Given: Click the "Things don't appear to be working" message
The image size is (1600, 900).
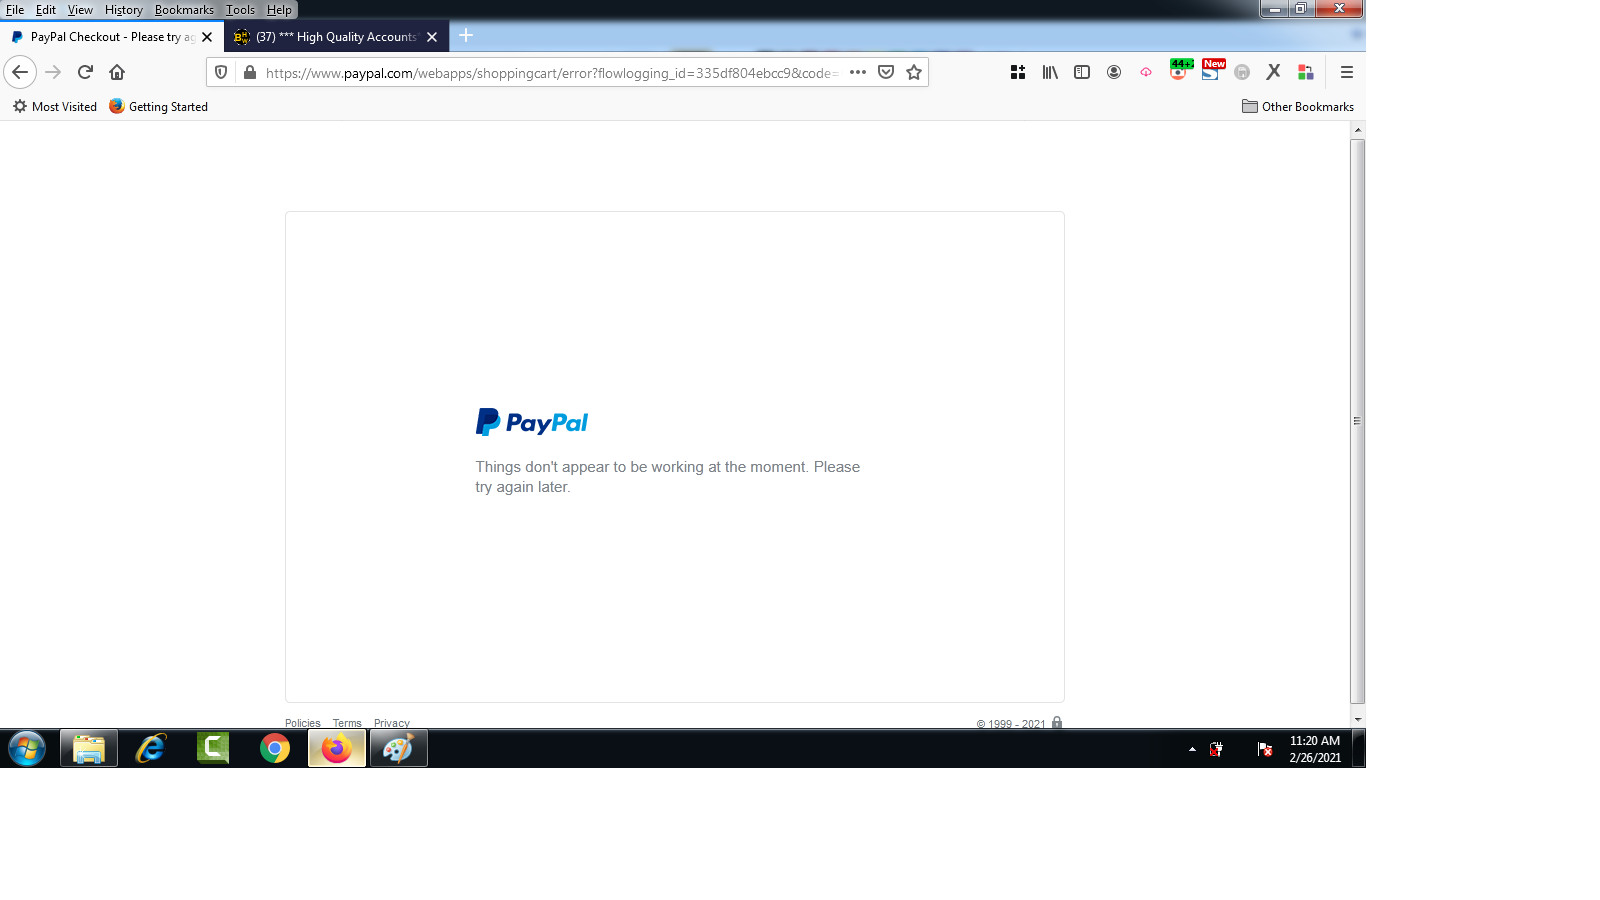Looking at the screenshot, I should (x=668, y=477).
